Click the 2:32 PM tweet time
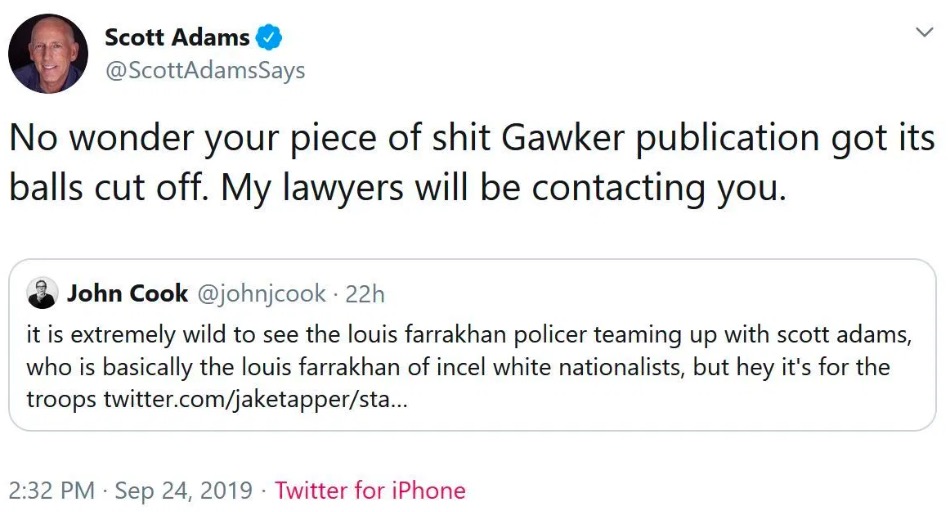 point(52,490)
